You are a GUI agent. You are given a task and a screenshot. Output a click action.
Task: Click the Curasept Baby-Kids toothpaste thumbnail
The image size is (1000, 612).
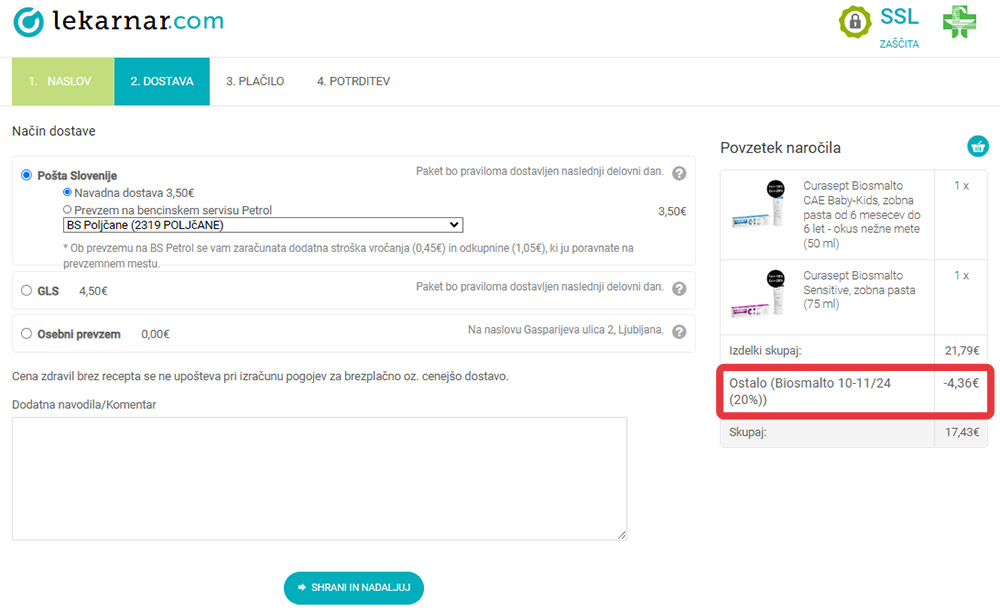pos(760,204)
